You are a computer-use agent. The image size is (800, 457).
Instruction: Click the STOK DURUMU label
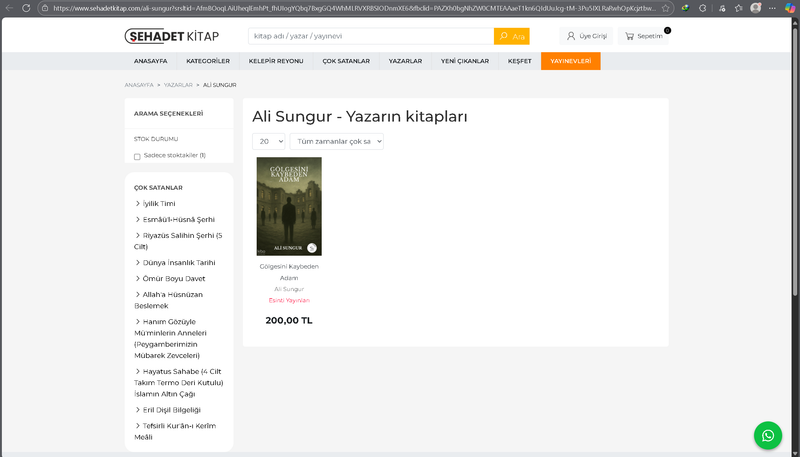156,139
